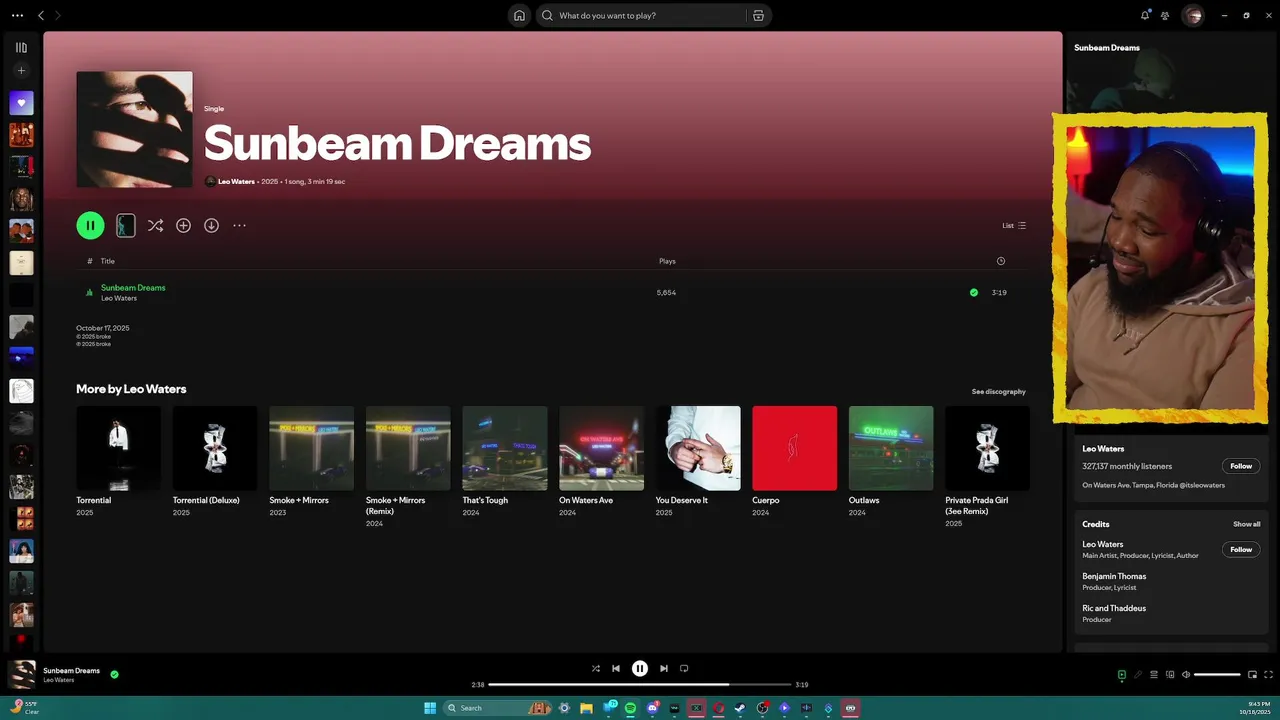Open Sunbeam Dreams track title in row
This screenshot has width=1280, height=720.
(x=133, y=287)
